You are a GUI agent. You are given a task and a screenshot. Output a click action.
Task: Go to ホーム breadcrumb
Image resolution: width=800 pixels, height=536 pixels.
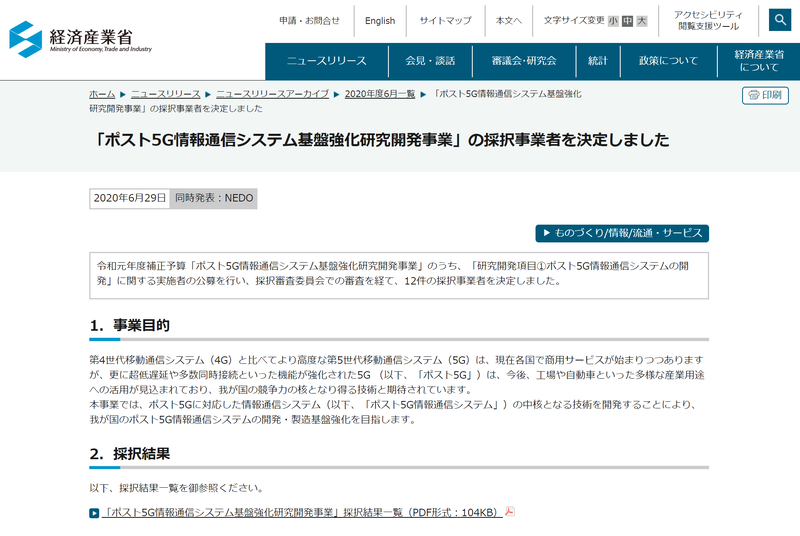click(102, 94)
